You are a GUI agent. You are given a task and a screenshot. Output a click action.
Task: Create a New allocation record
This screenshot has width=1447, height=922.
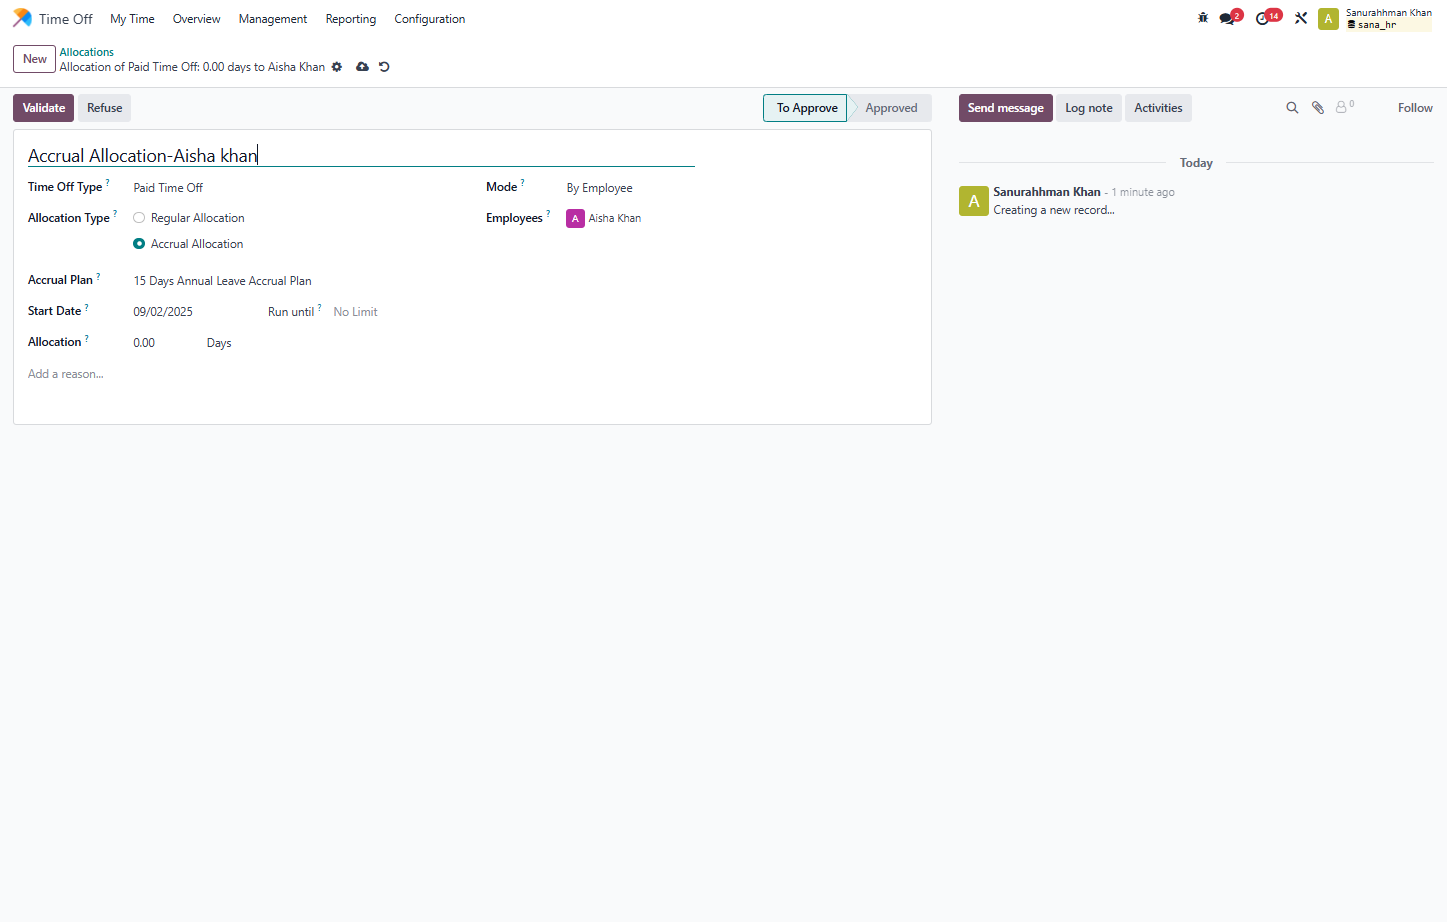[x=35, y=59]
